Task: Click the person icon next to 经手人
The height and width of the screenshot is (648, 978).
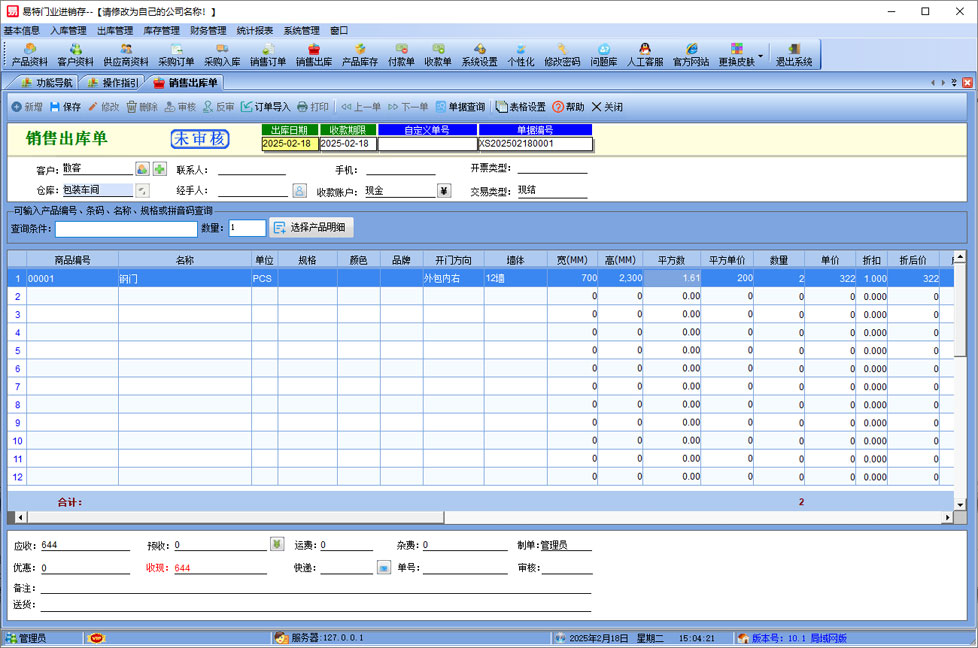Action: 299,190
